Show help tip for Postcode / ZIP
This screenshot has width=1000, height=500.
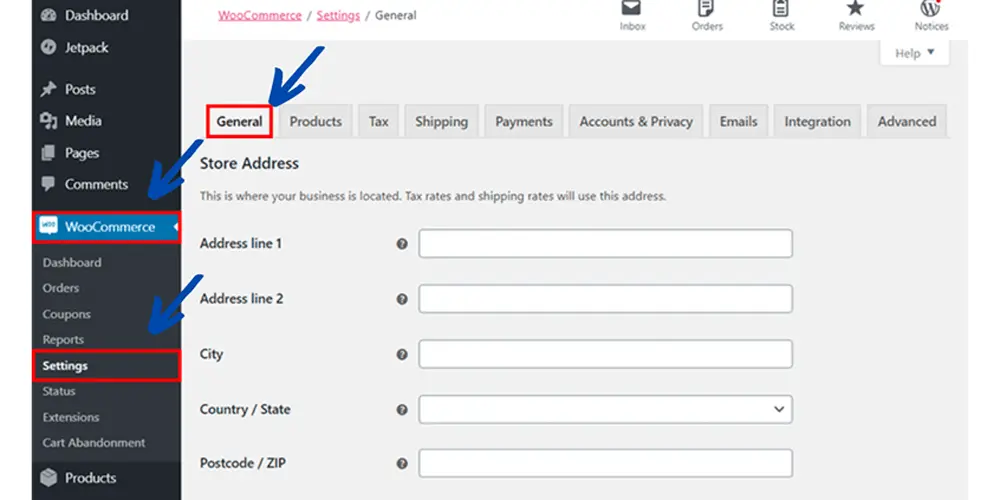(x=402, y=464)
